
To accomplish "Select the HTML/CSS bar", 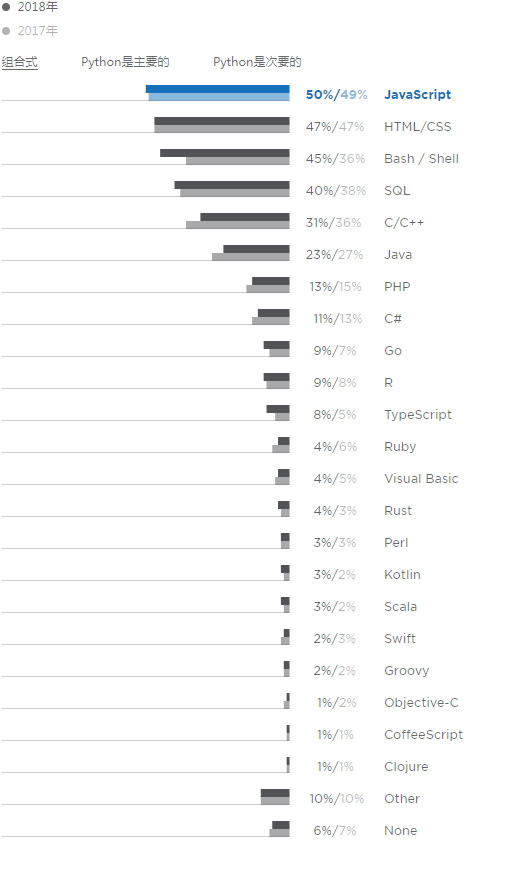I will 222,125.
